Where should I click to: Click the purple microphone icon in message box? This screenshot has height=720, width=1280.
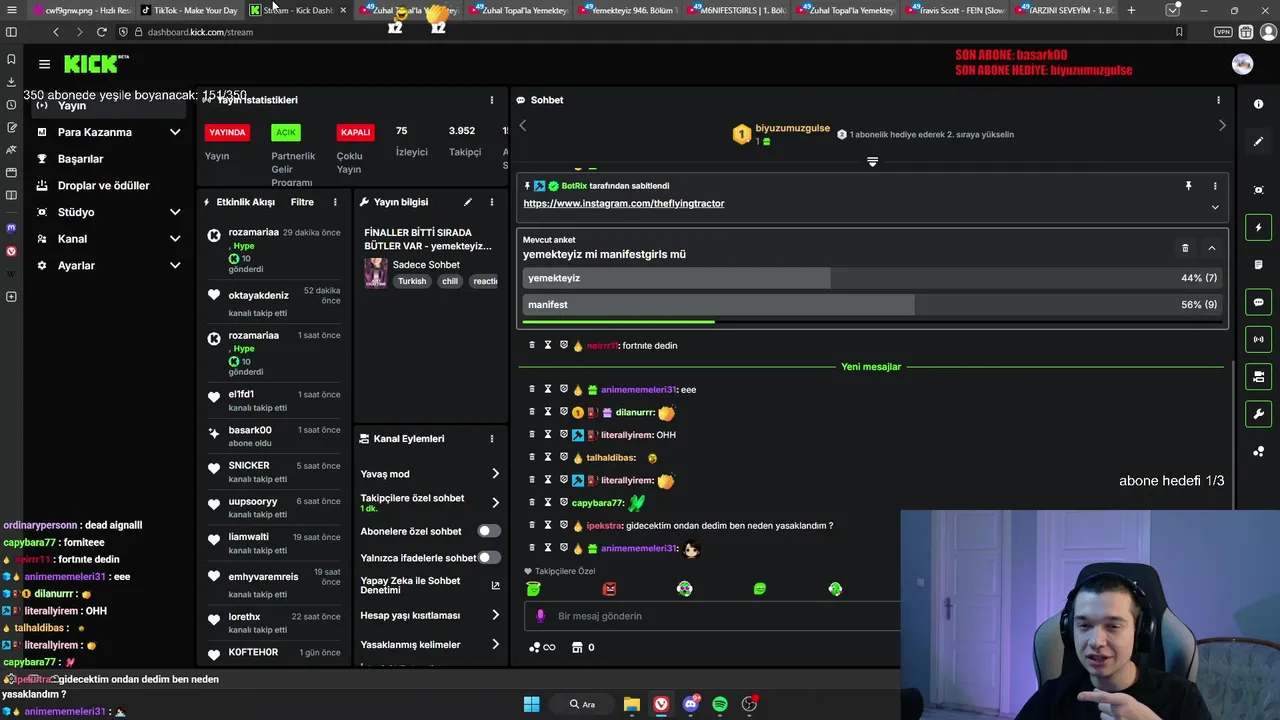tap(541, 616)
